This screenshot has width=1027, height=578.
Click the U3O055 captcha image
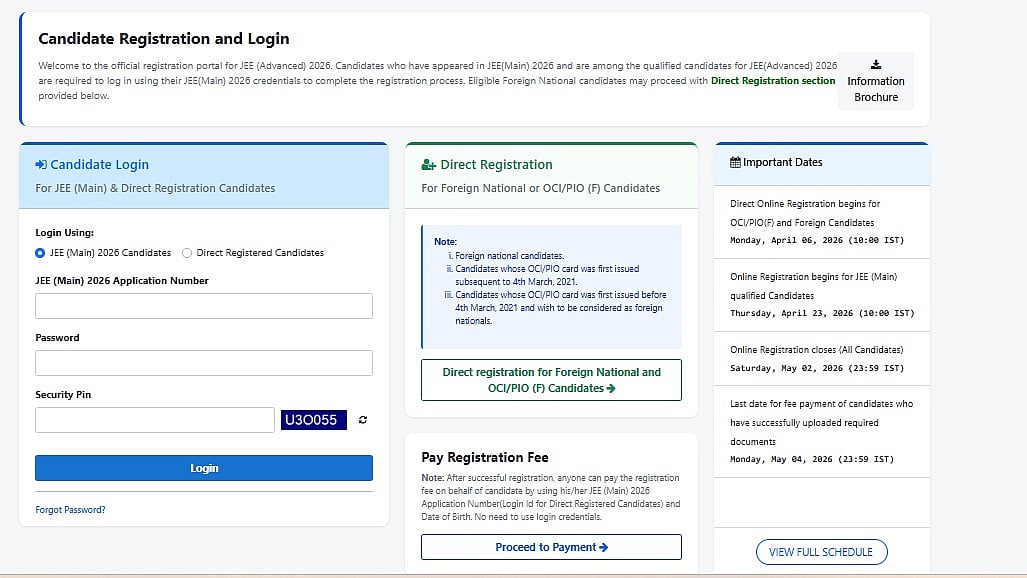pyautogui.click(x=314, y=420)
